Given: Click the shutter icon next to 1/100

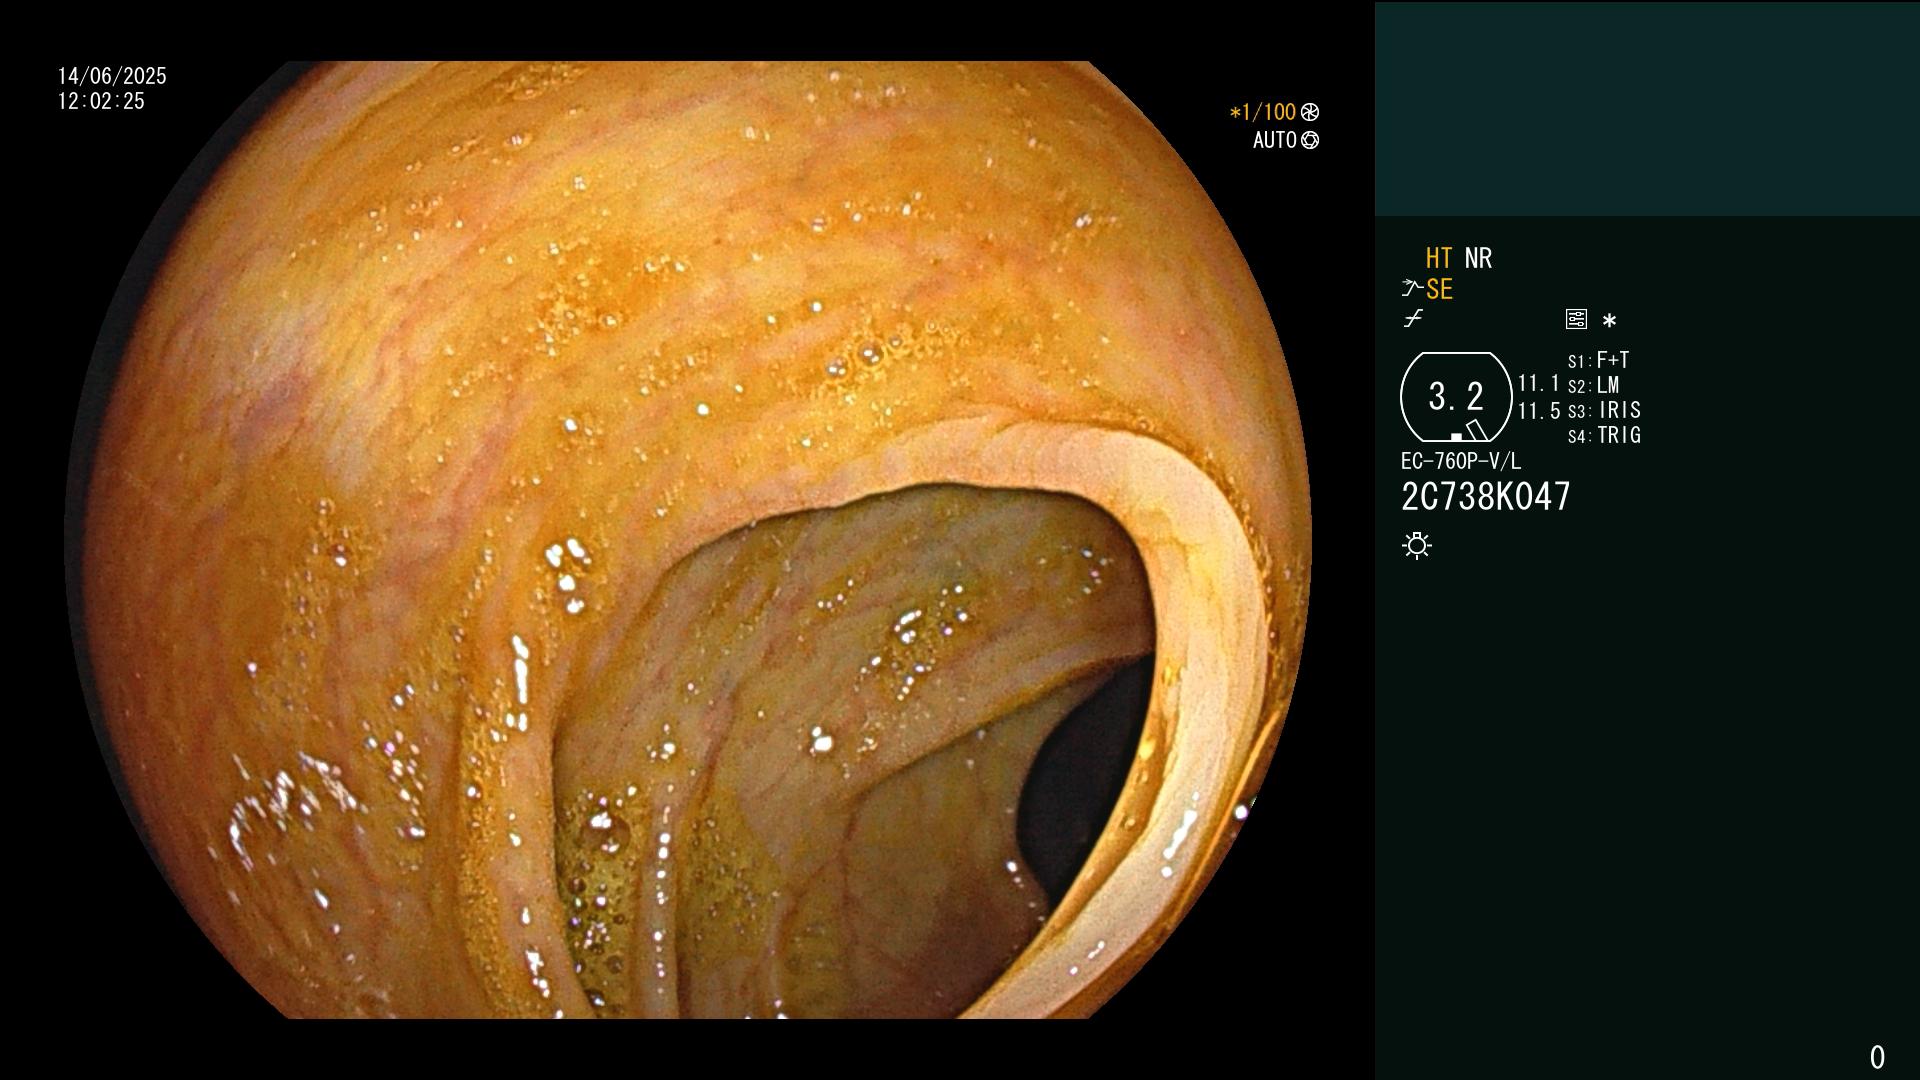Looking at the screenshot, I should (x=1310, y=112).
